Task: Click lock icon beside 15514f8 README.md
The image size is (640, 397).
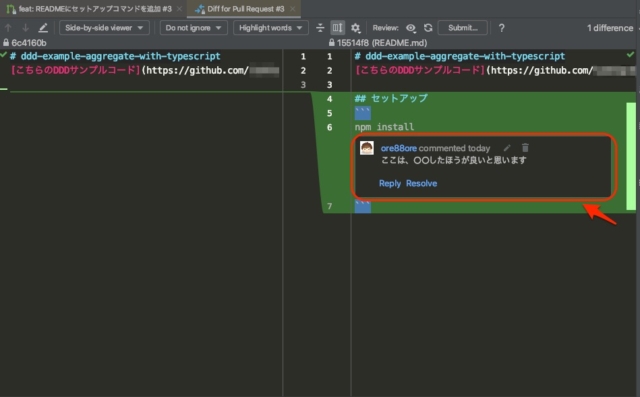Action: point(331,42)
